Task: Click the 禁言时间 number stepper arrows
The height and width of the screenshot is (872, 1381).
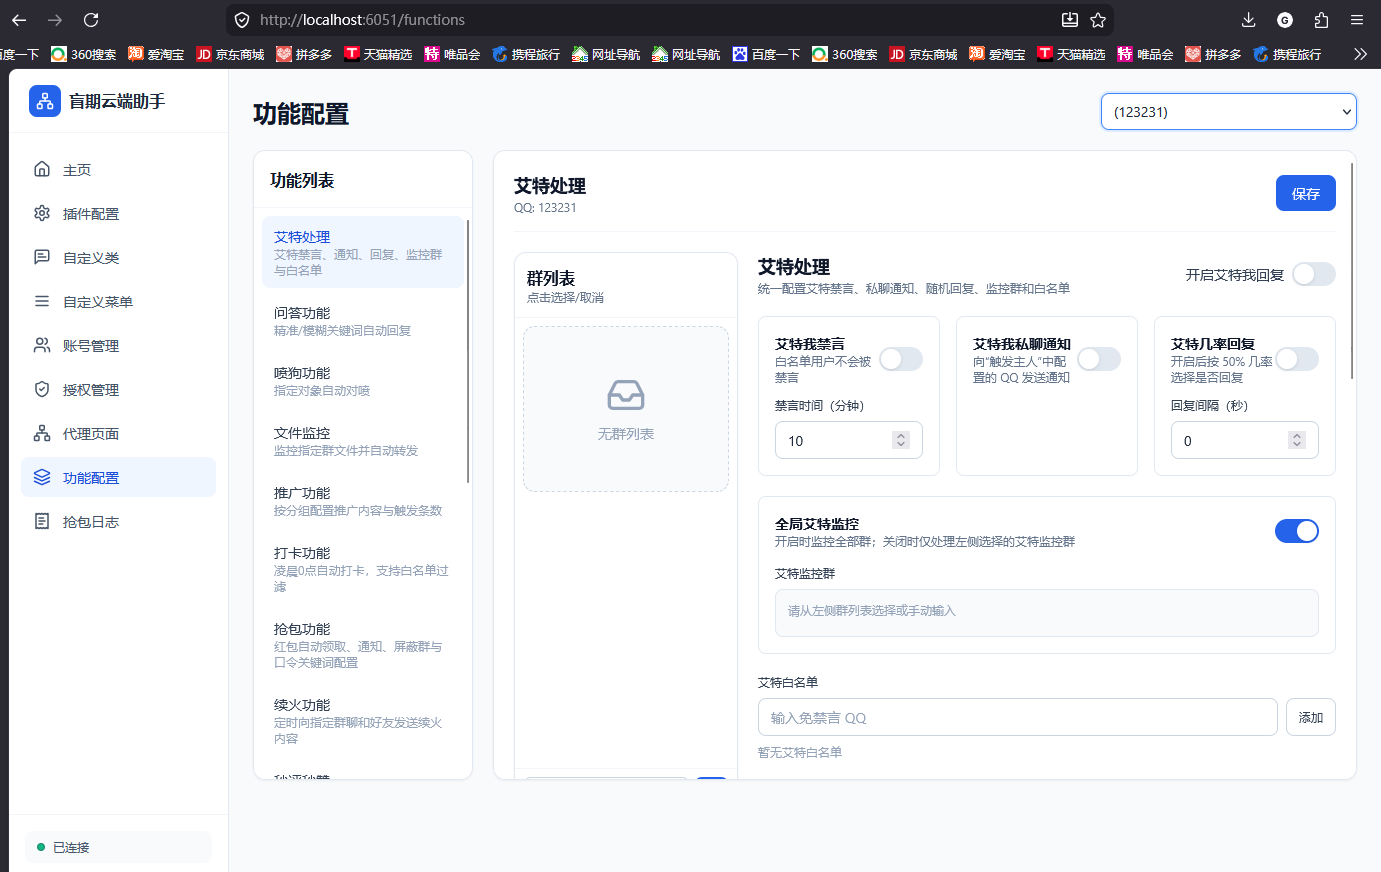Action: pyautogui.click(x=901, y=440)
